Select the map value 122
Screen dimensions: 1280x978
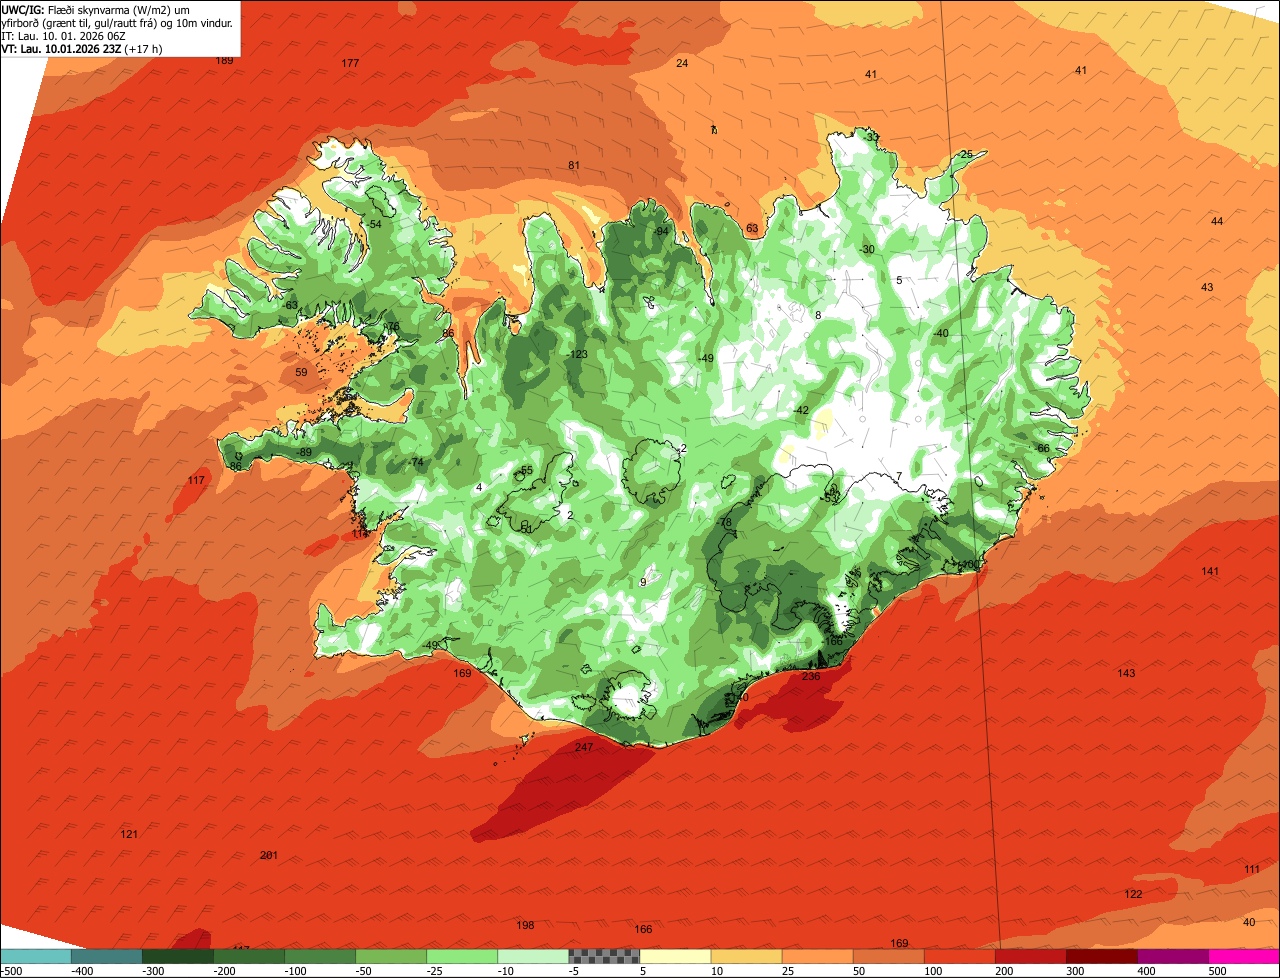(1133, 894)
